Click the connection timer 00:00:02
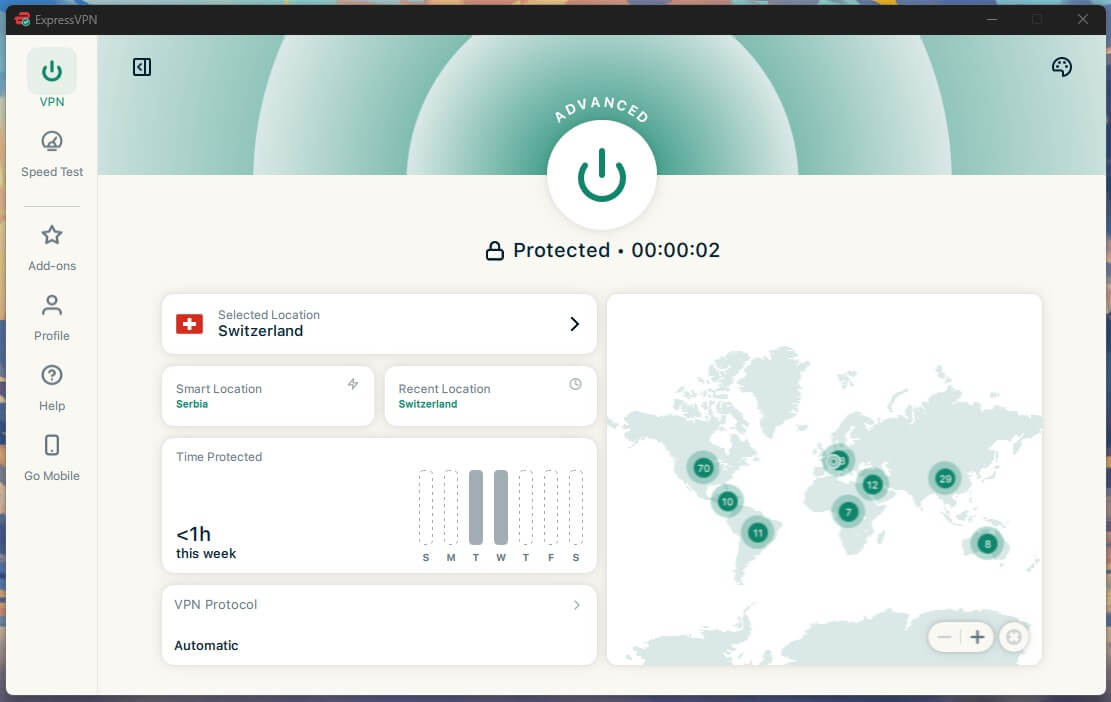 pyautogui.click(x=675, y=250)
